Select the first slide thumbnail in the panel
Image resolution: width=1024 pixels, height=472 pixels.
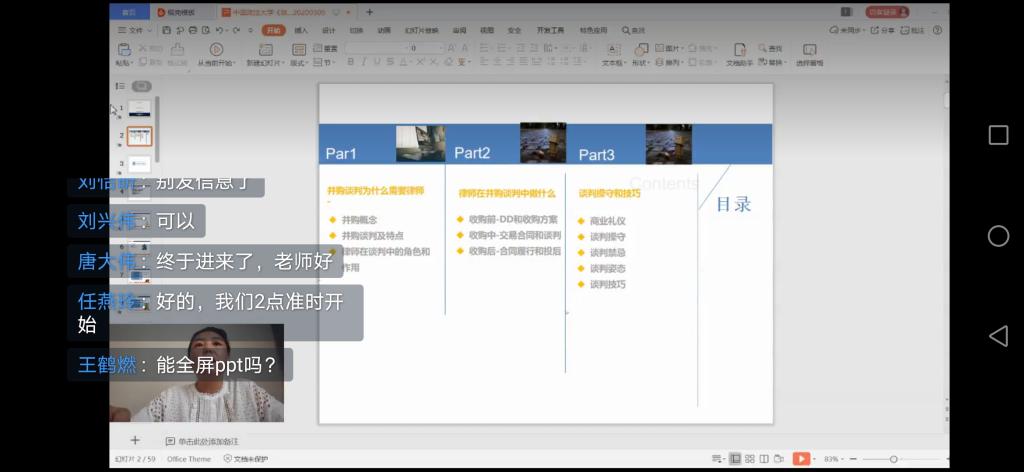pos(139,108)
